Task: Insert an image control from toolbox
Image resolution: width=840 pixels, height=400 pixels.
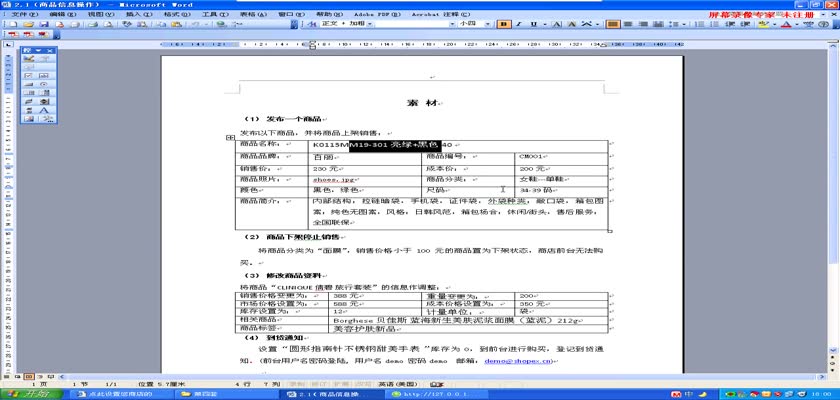Action: coord(29,119)
